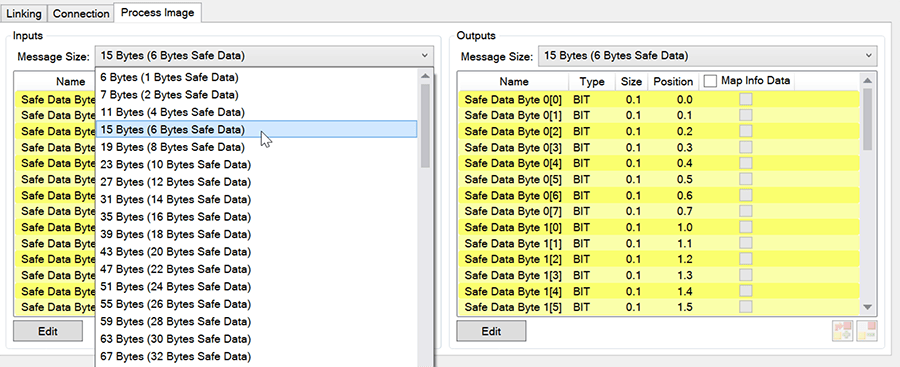Screen dimensions: 900x367
Task: Click the Edit button under Inputs
Action: pos(48,331)
